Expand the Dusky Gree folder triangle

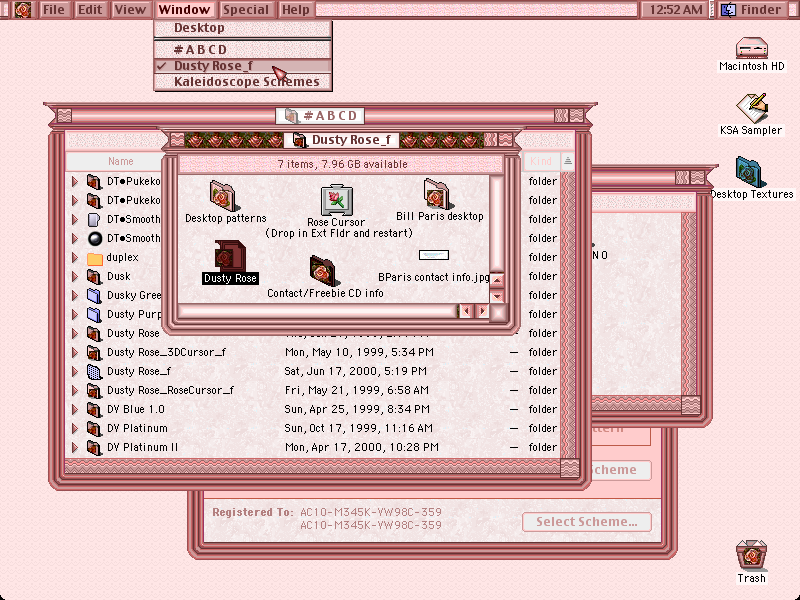75,295
